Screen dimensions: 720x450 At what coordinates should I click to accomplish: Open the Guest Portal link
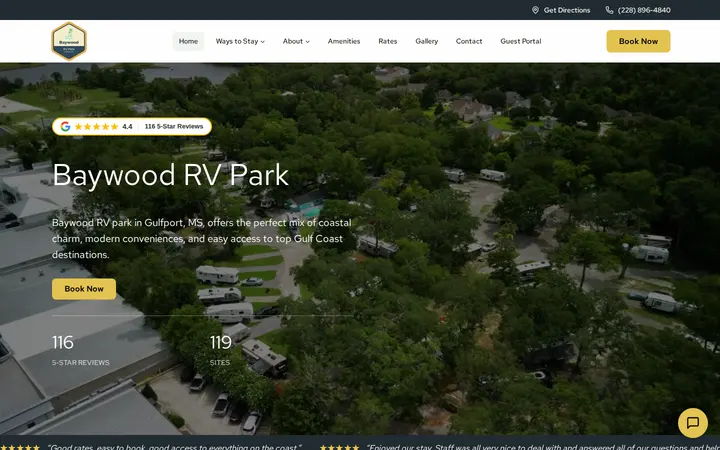[x=521, y=41]
